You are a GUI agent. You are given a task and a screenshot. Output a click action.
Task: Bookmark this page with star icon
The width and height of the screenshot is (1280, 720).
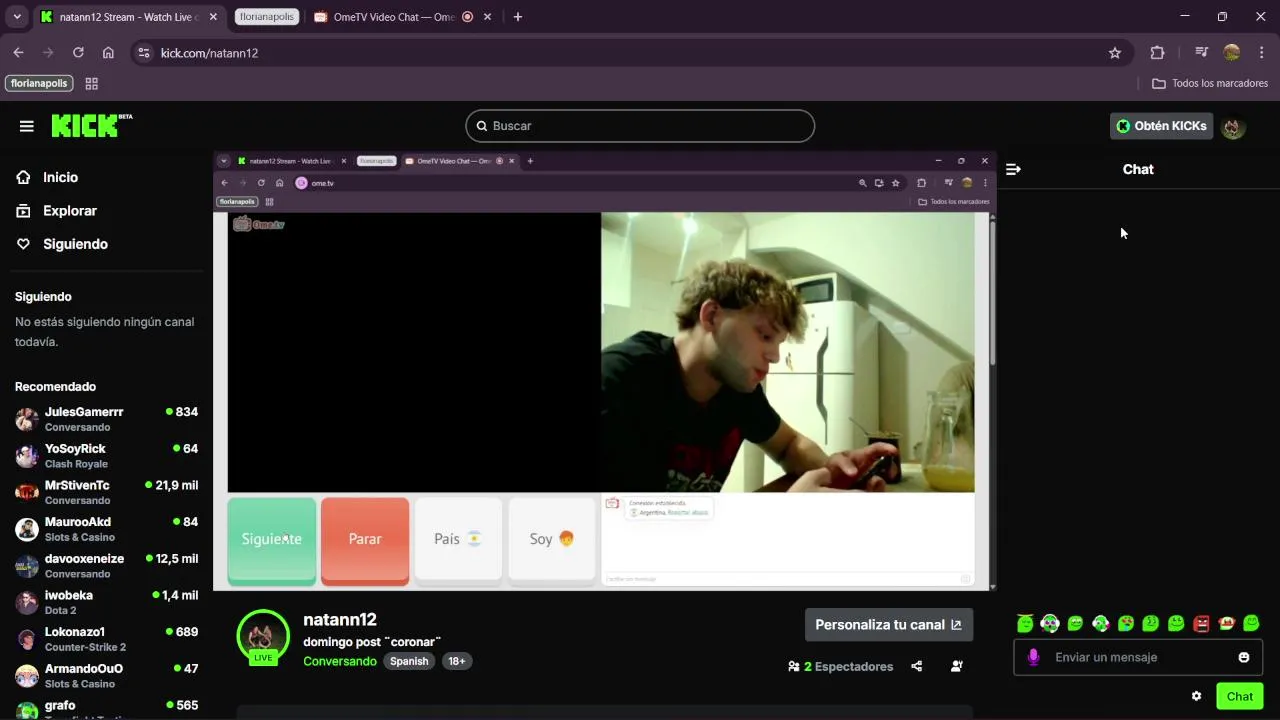click(1115, 53)
